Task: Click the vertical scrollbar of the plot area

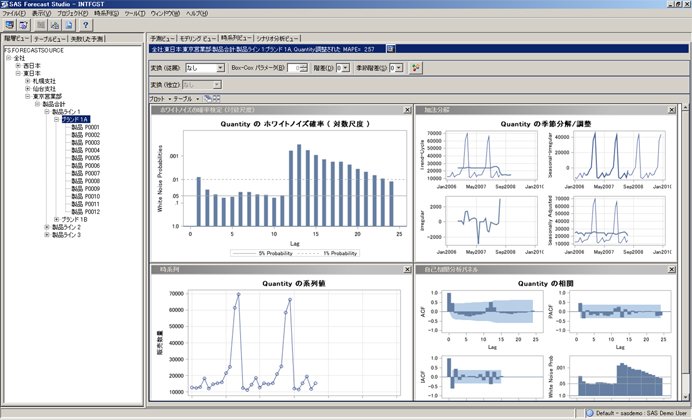Action: tap(685, 252)
